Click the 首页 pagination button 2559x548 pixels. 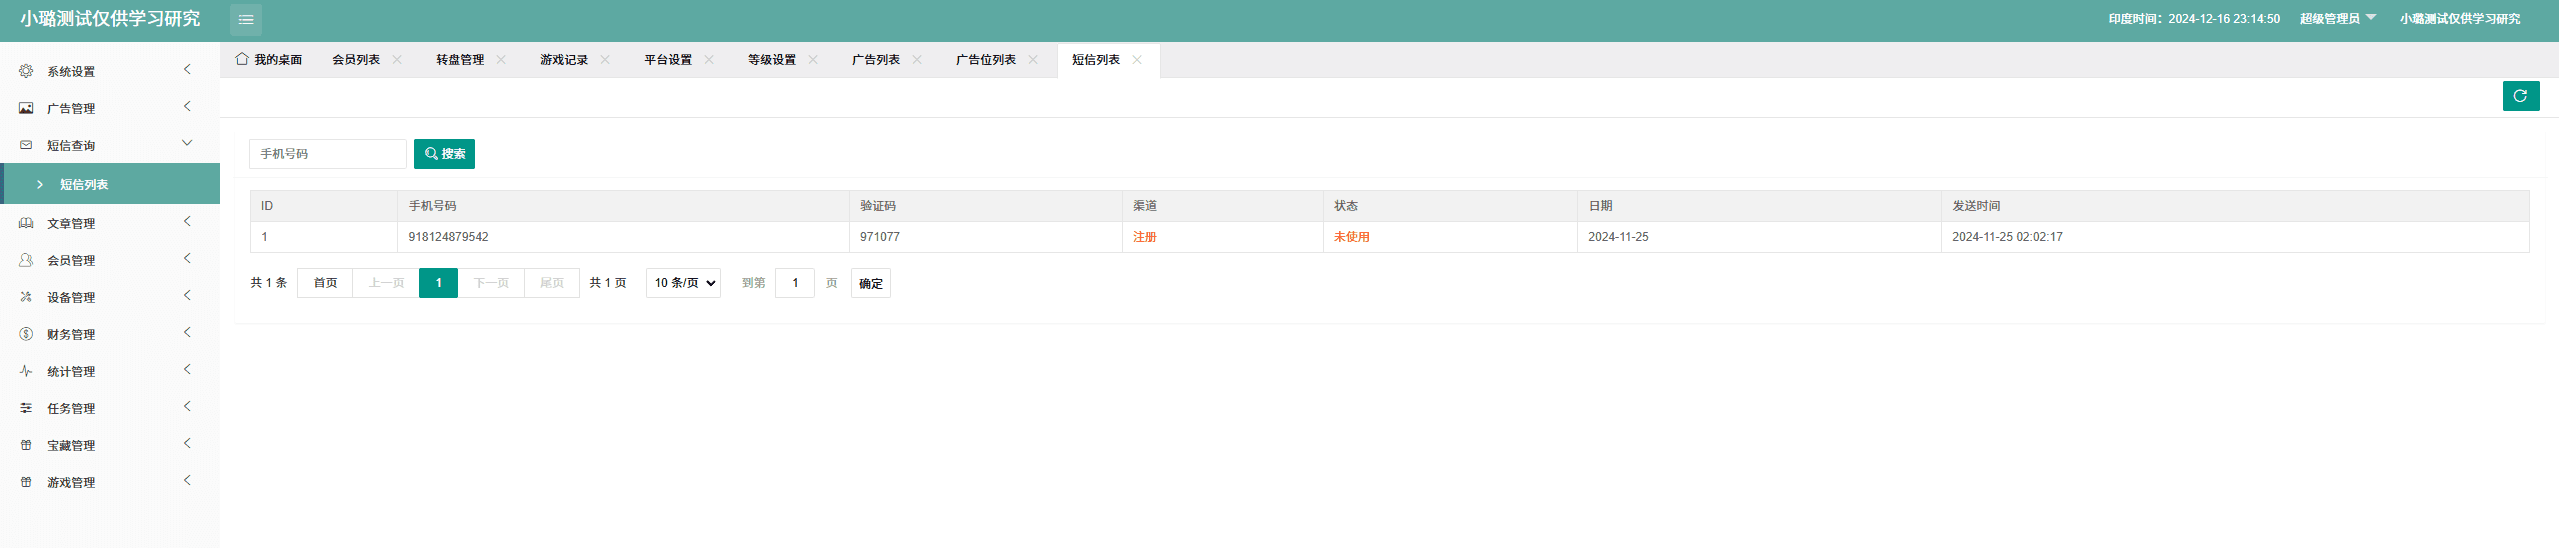click(325, 283)
